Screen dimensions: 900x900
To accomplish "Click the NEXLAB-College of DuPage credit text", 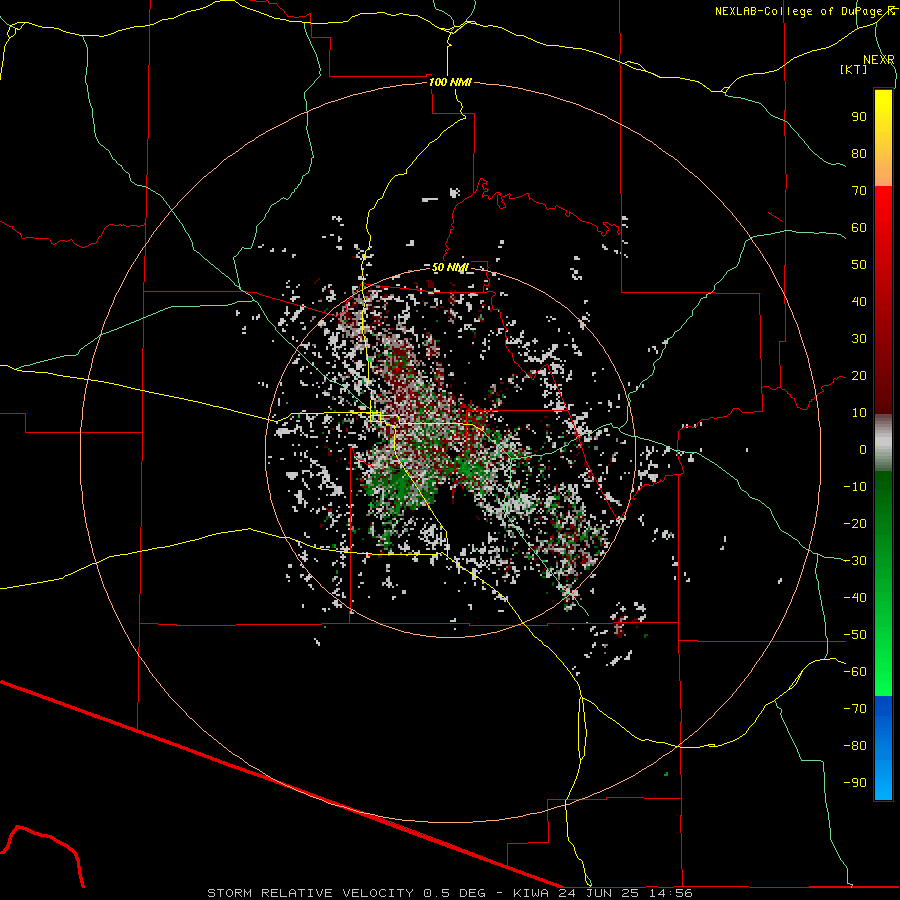I will pos(805,11).
